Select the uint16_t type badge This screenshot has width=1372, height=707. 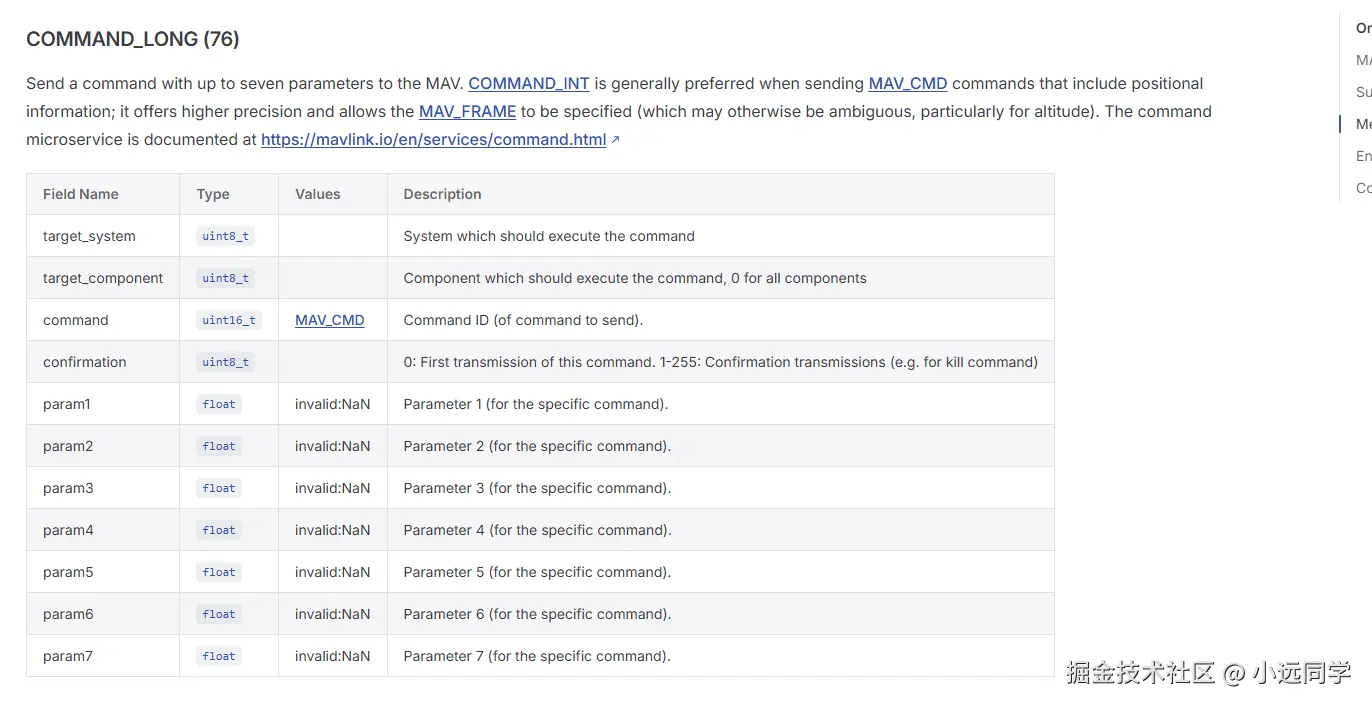tap(229, 321)
